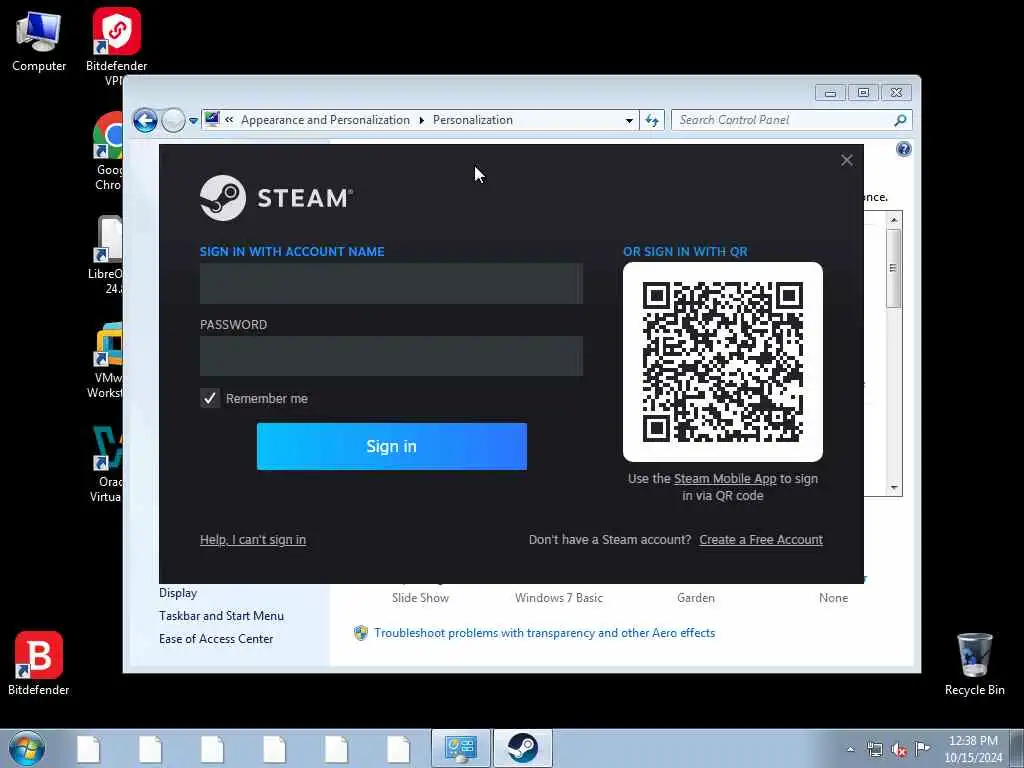Select the Computer desktop icon
Image resolution: width=1024 pixels, height=768 pixels.
point(39,41)
